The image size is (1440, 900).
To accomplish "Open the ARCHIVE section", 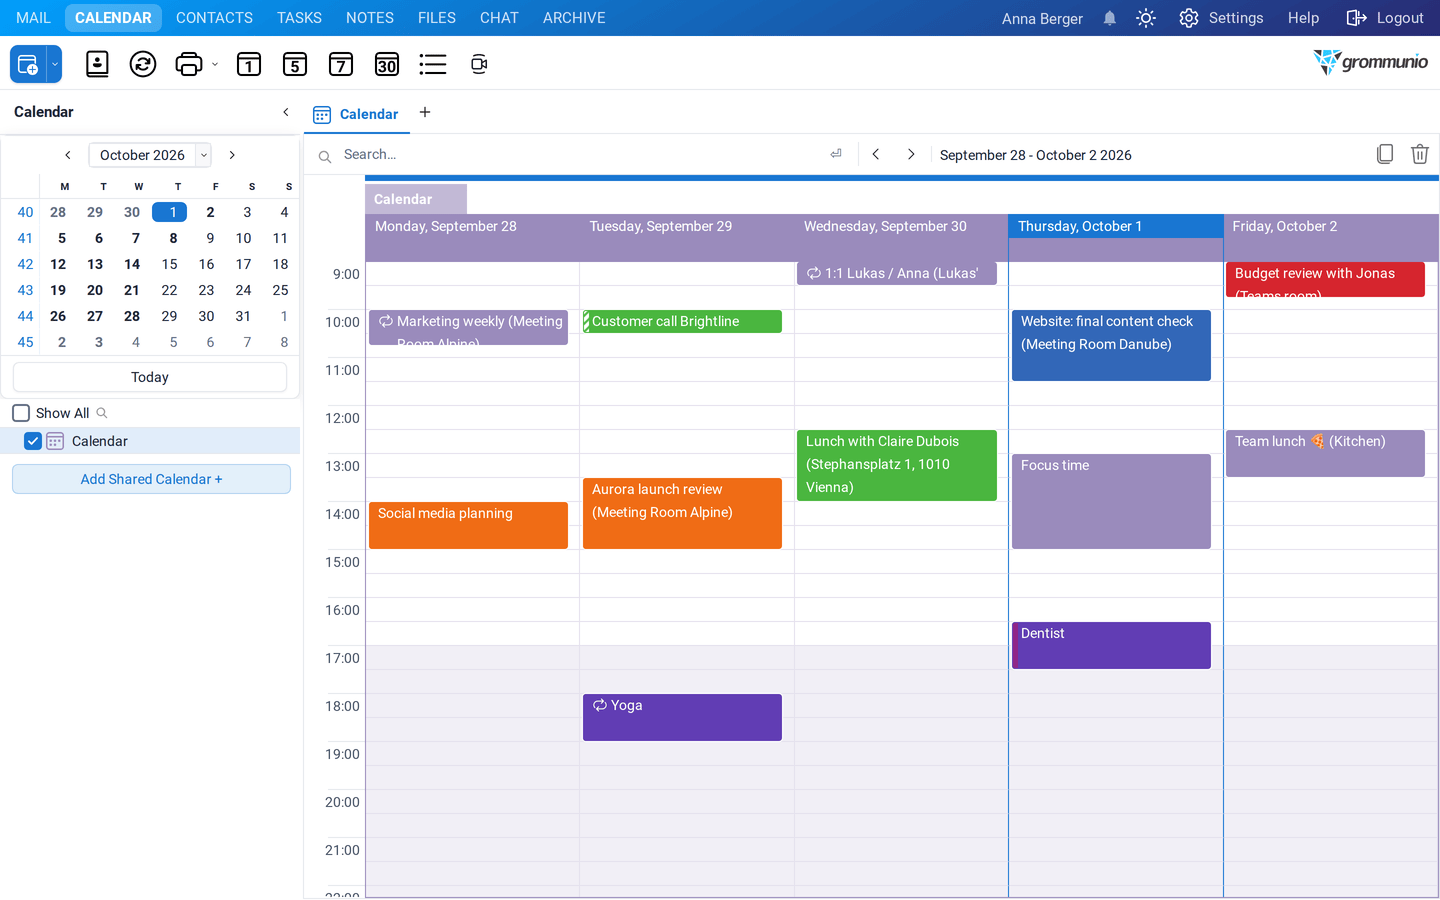I will pos(574,18).
